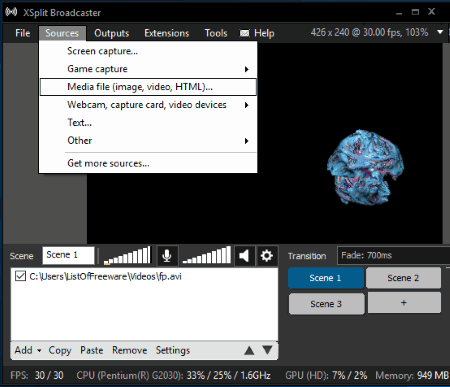Open the Transition Fade: 700ms dropdown

pos(393,256)
